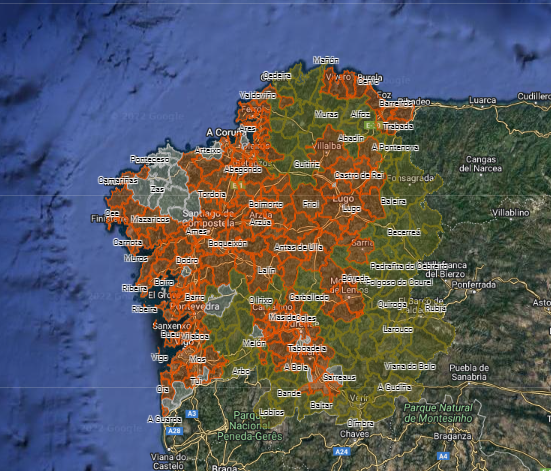
Task: Select the Camariñas coastal label
Action: pos(118,180)
